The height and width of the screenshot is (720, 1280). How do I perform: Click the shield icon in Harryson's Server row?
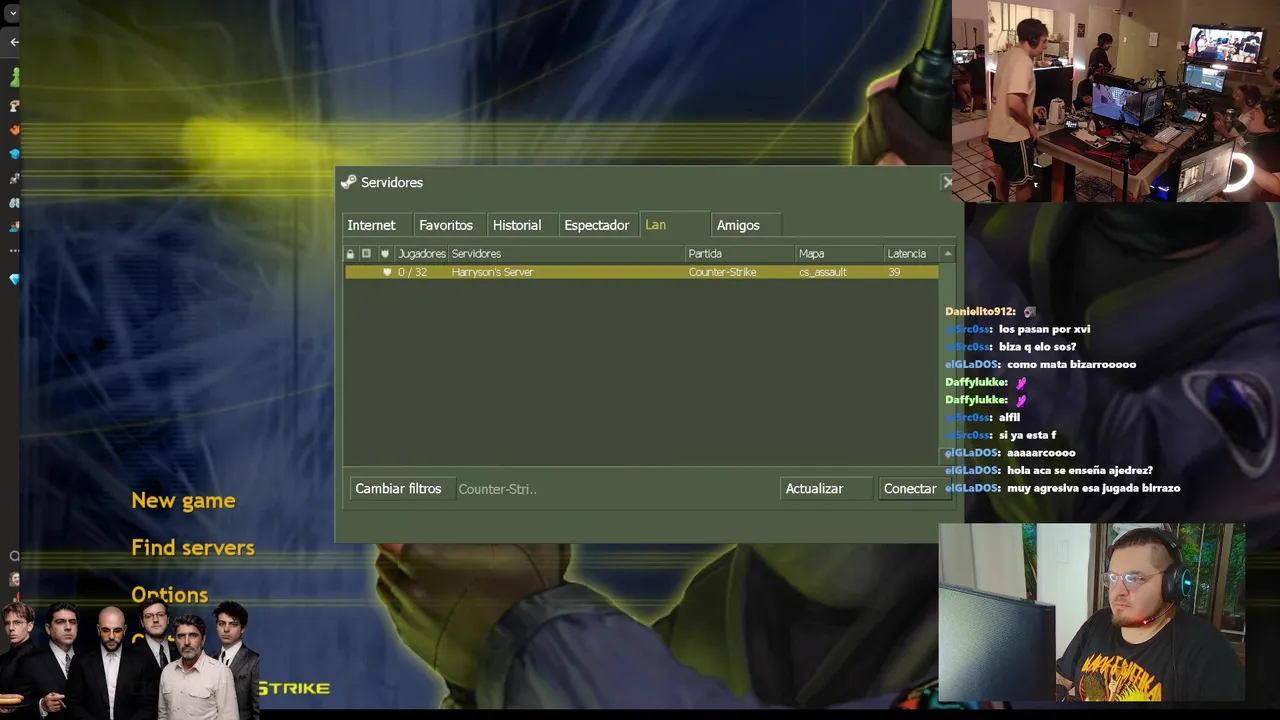pos(387,272)
